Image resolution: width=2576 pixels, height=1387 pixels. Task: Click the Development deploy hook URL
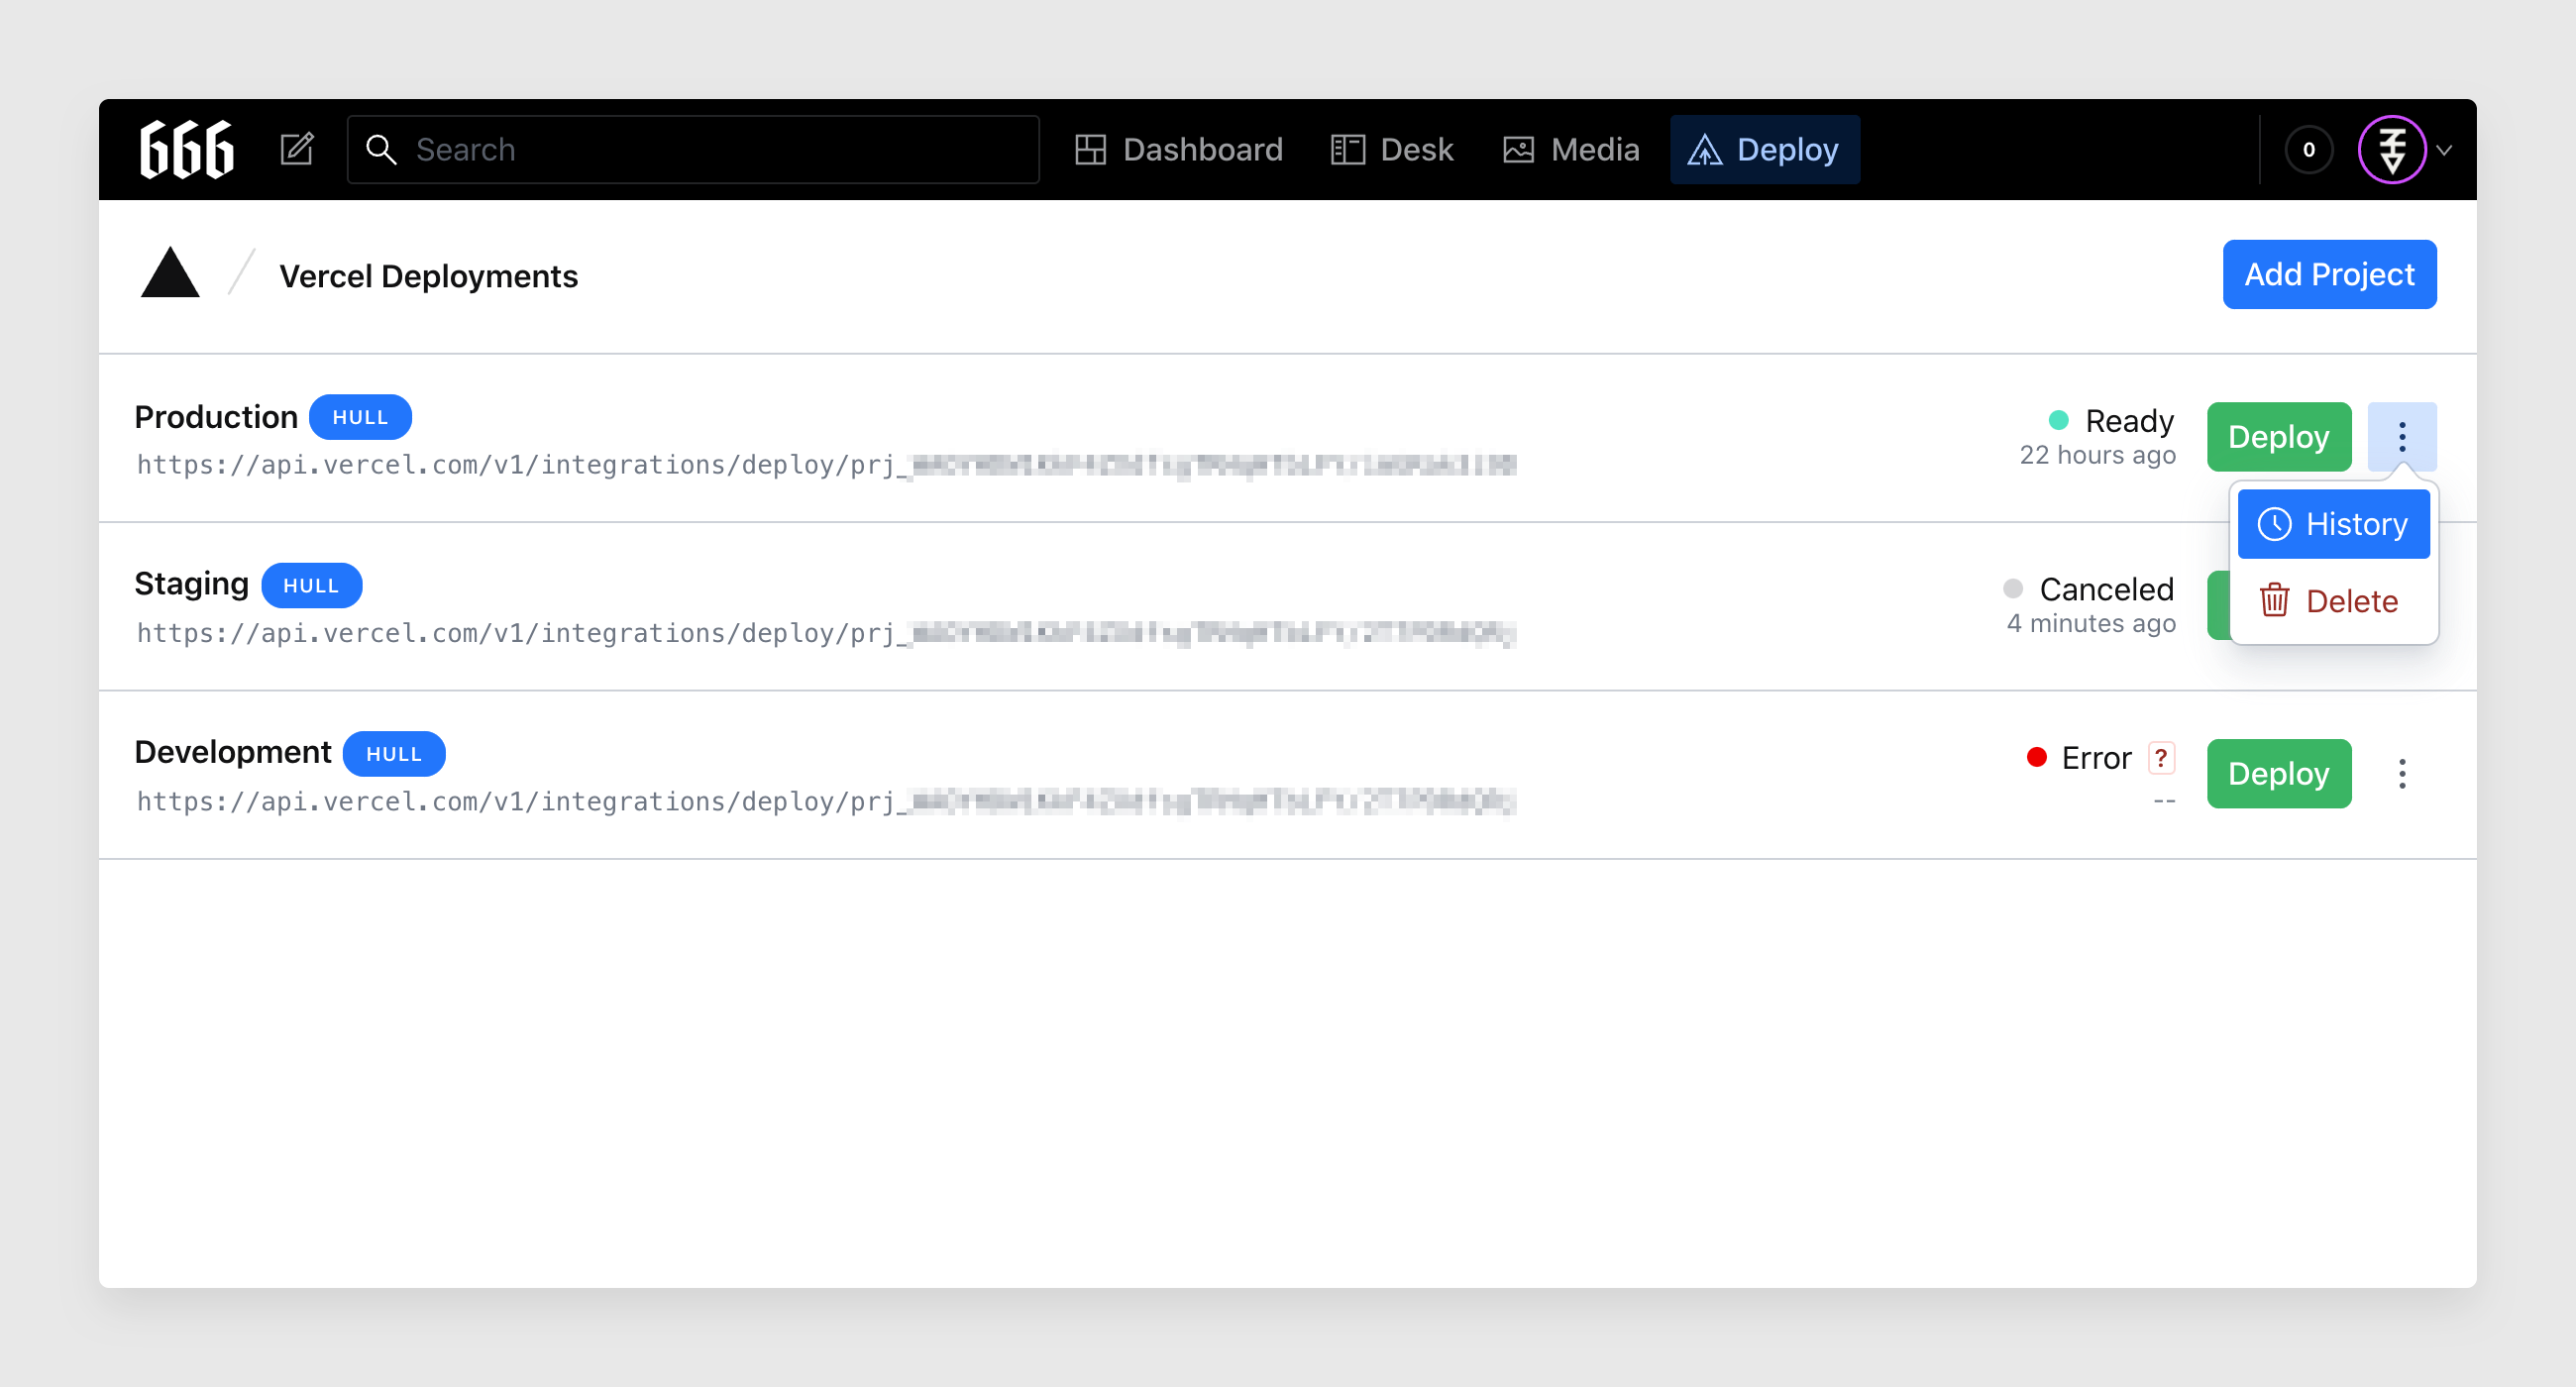coord(826,801)
